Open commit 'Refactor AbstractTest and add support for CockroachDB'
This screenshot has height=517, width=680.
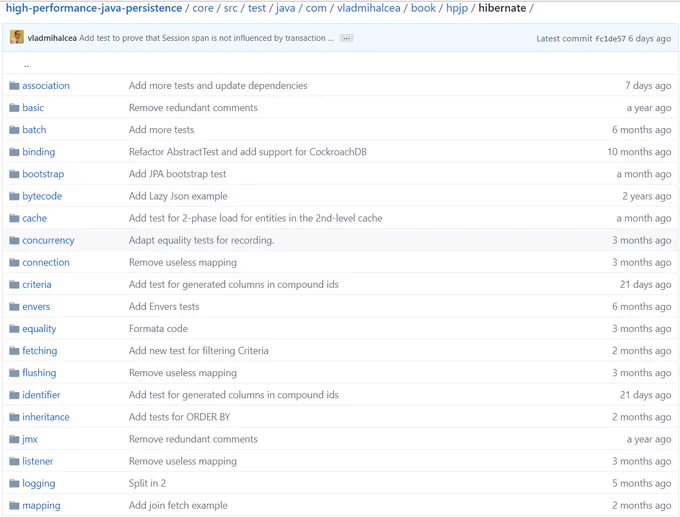point(248,152)
